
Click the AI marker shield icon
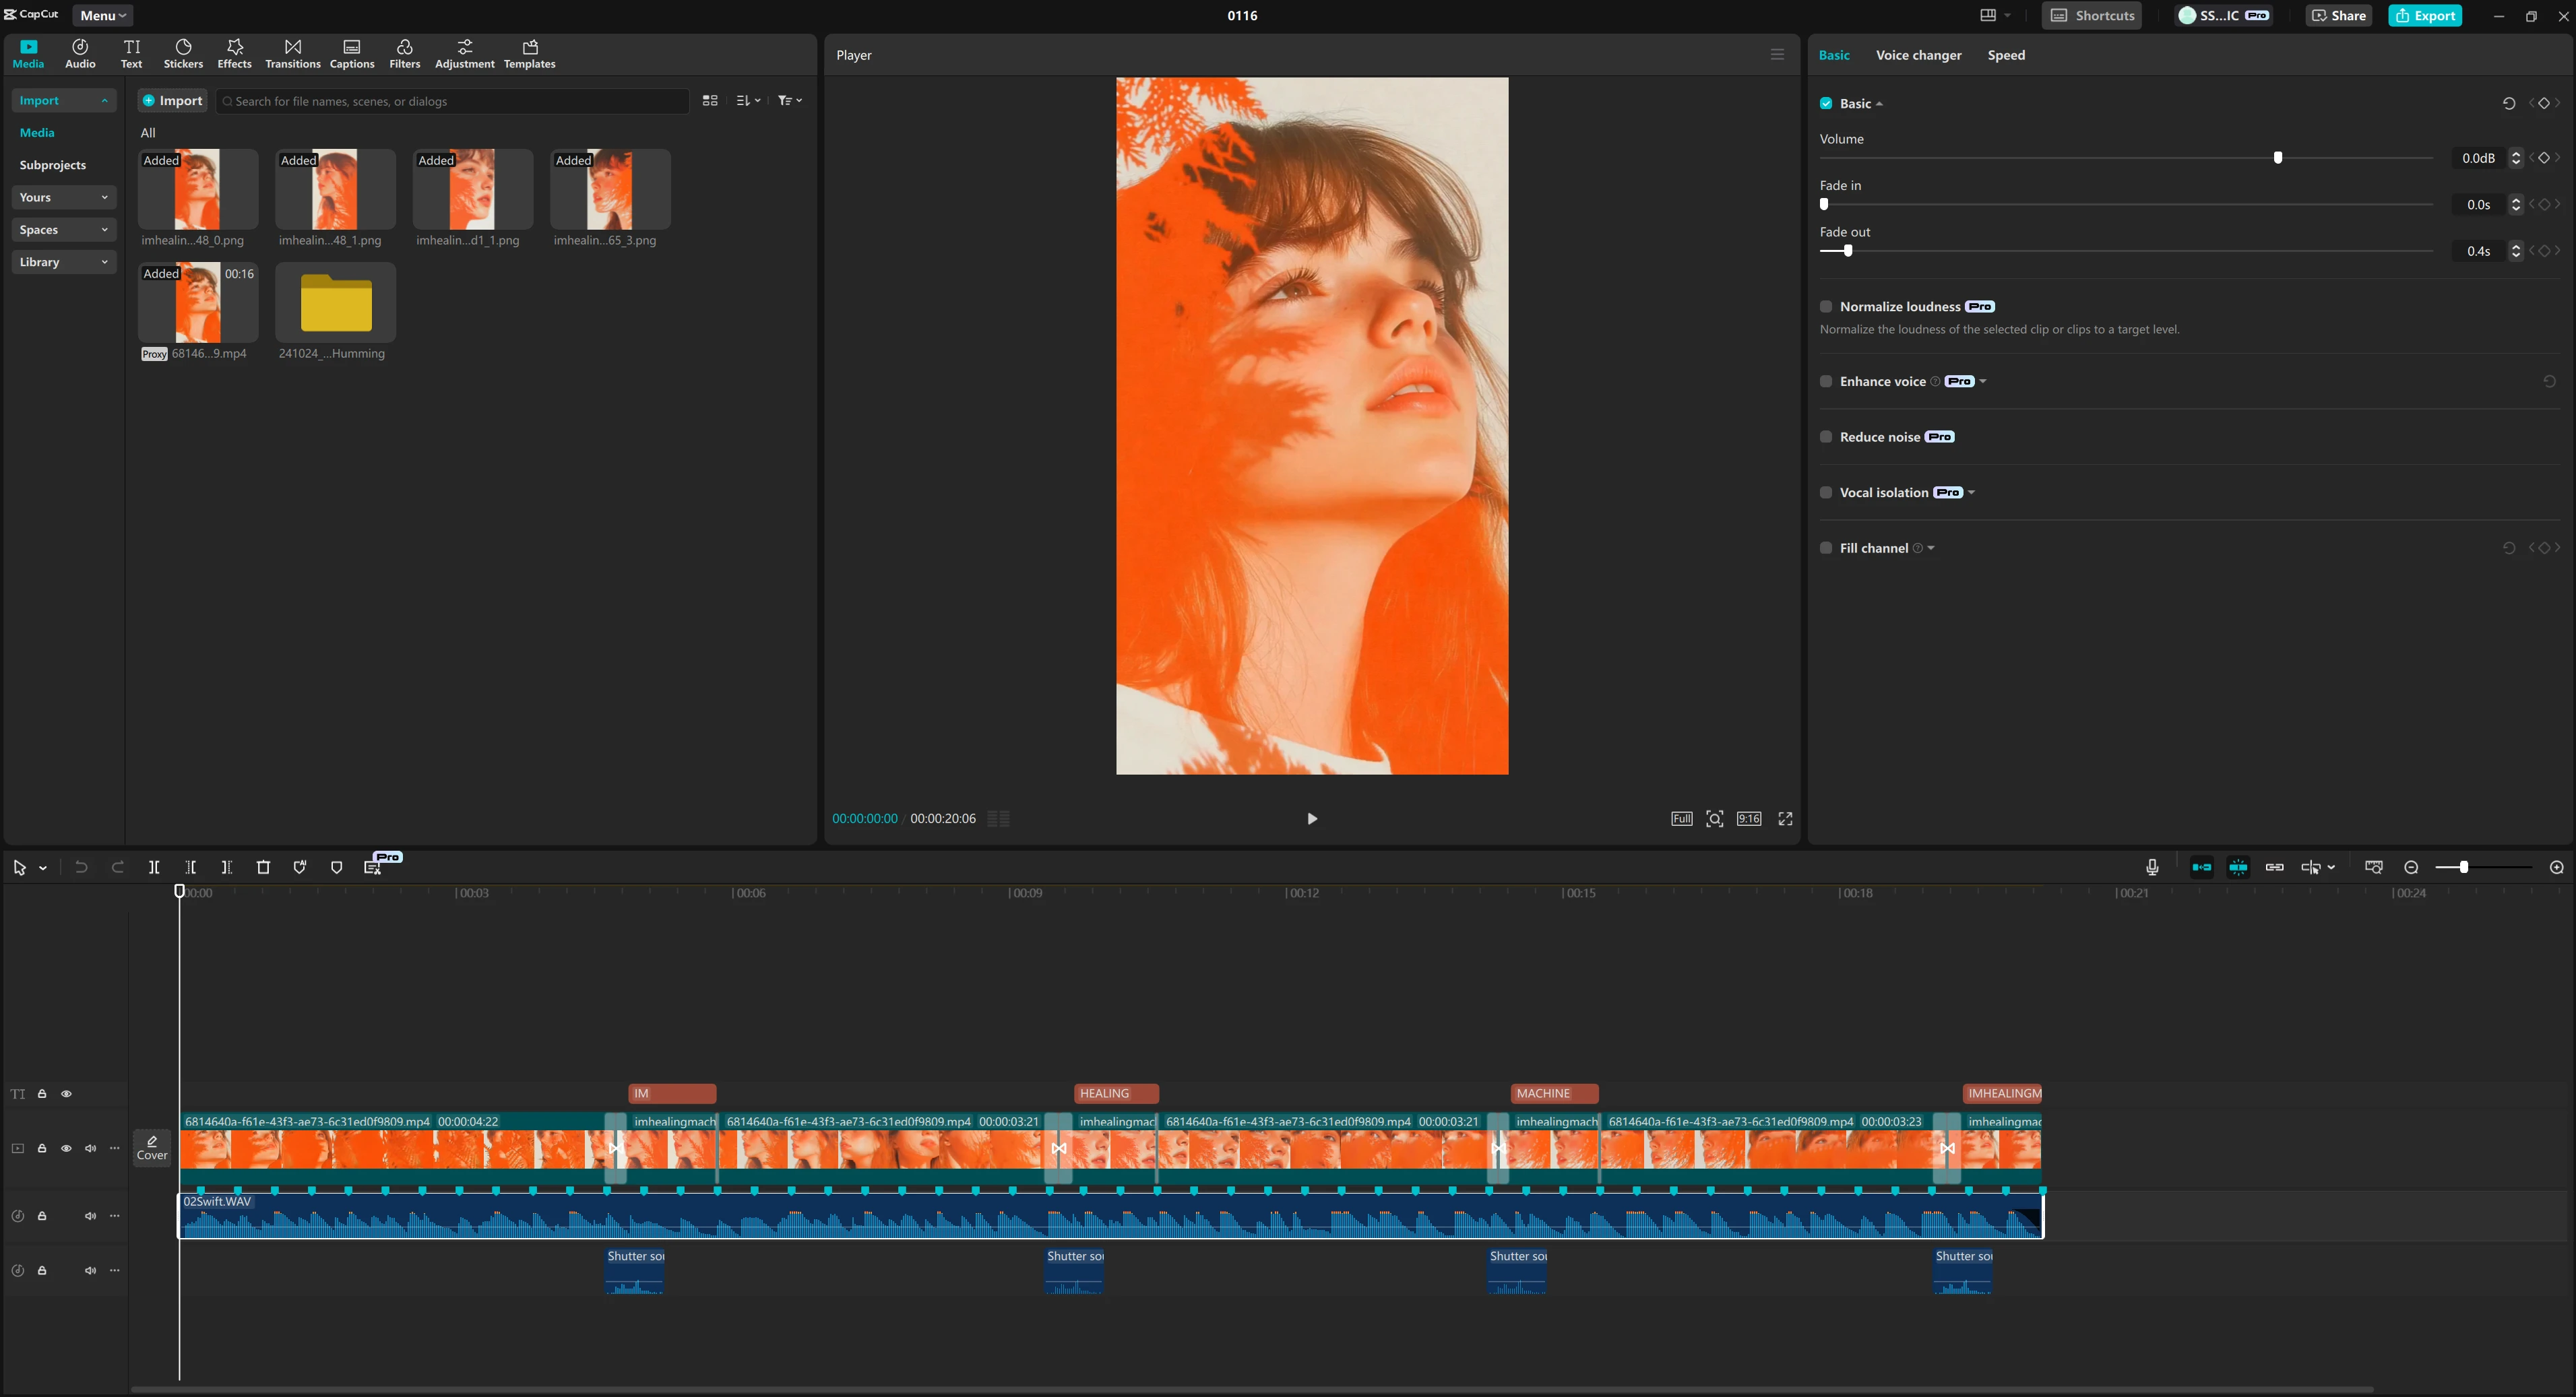coord(299,867)
